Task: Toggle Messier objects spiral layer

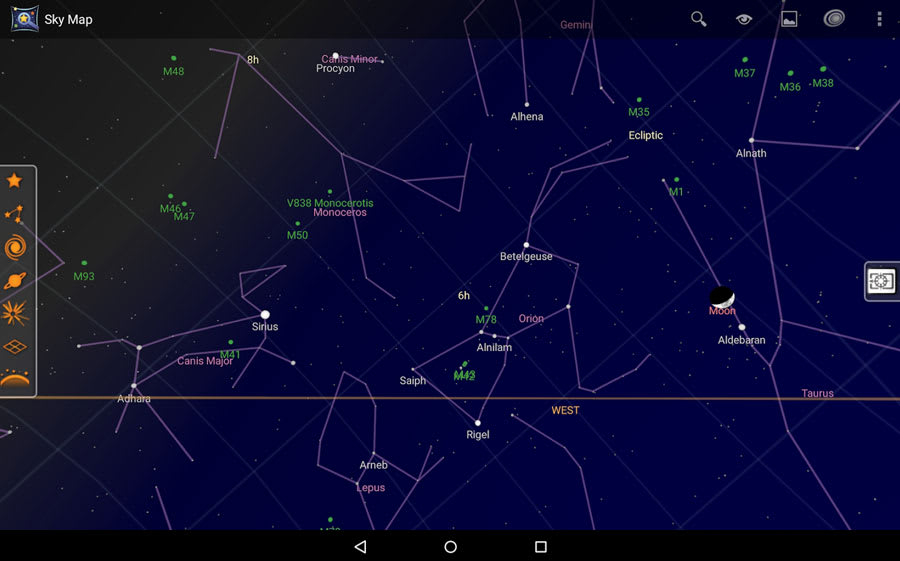Action: point(15,247)
